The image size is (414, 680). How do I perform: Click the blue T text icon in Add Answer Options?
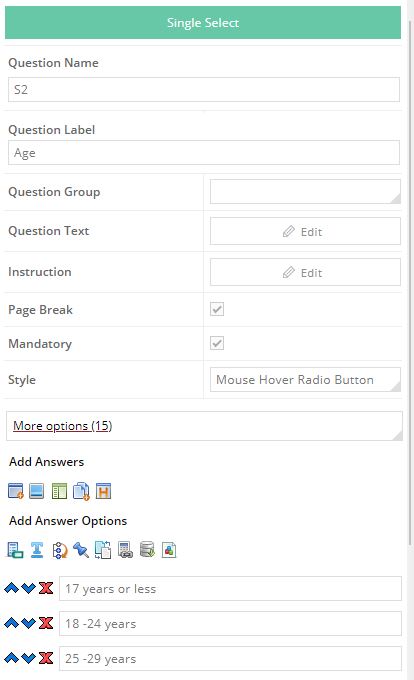(x=37, y=550)
